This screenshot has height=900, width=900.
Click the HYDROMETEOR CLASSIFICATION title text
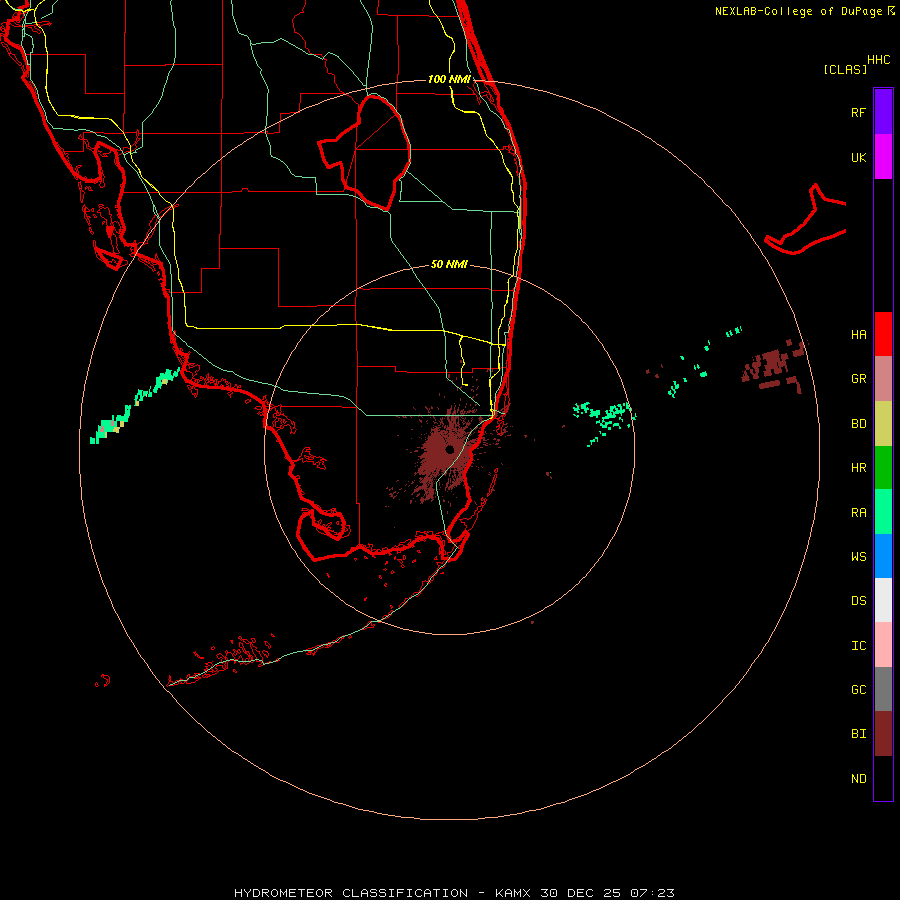tap(351, 893)
